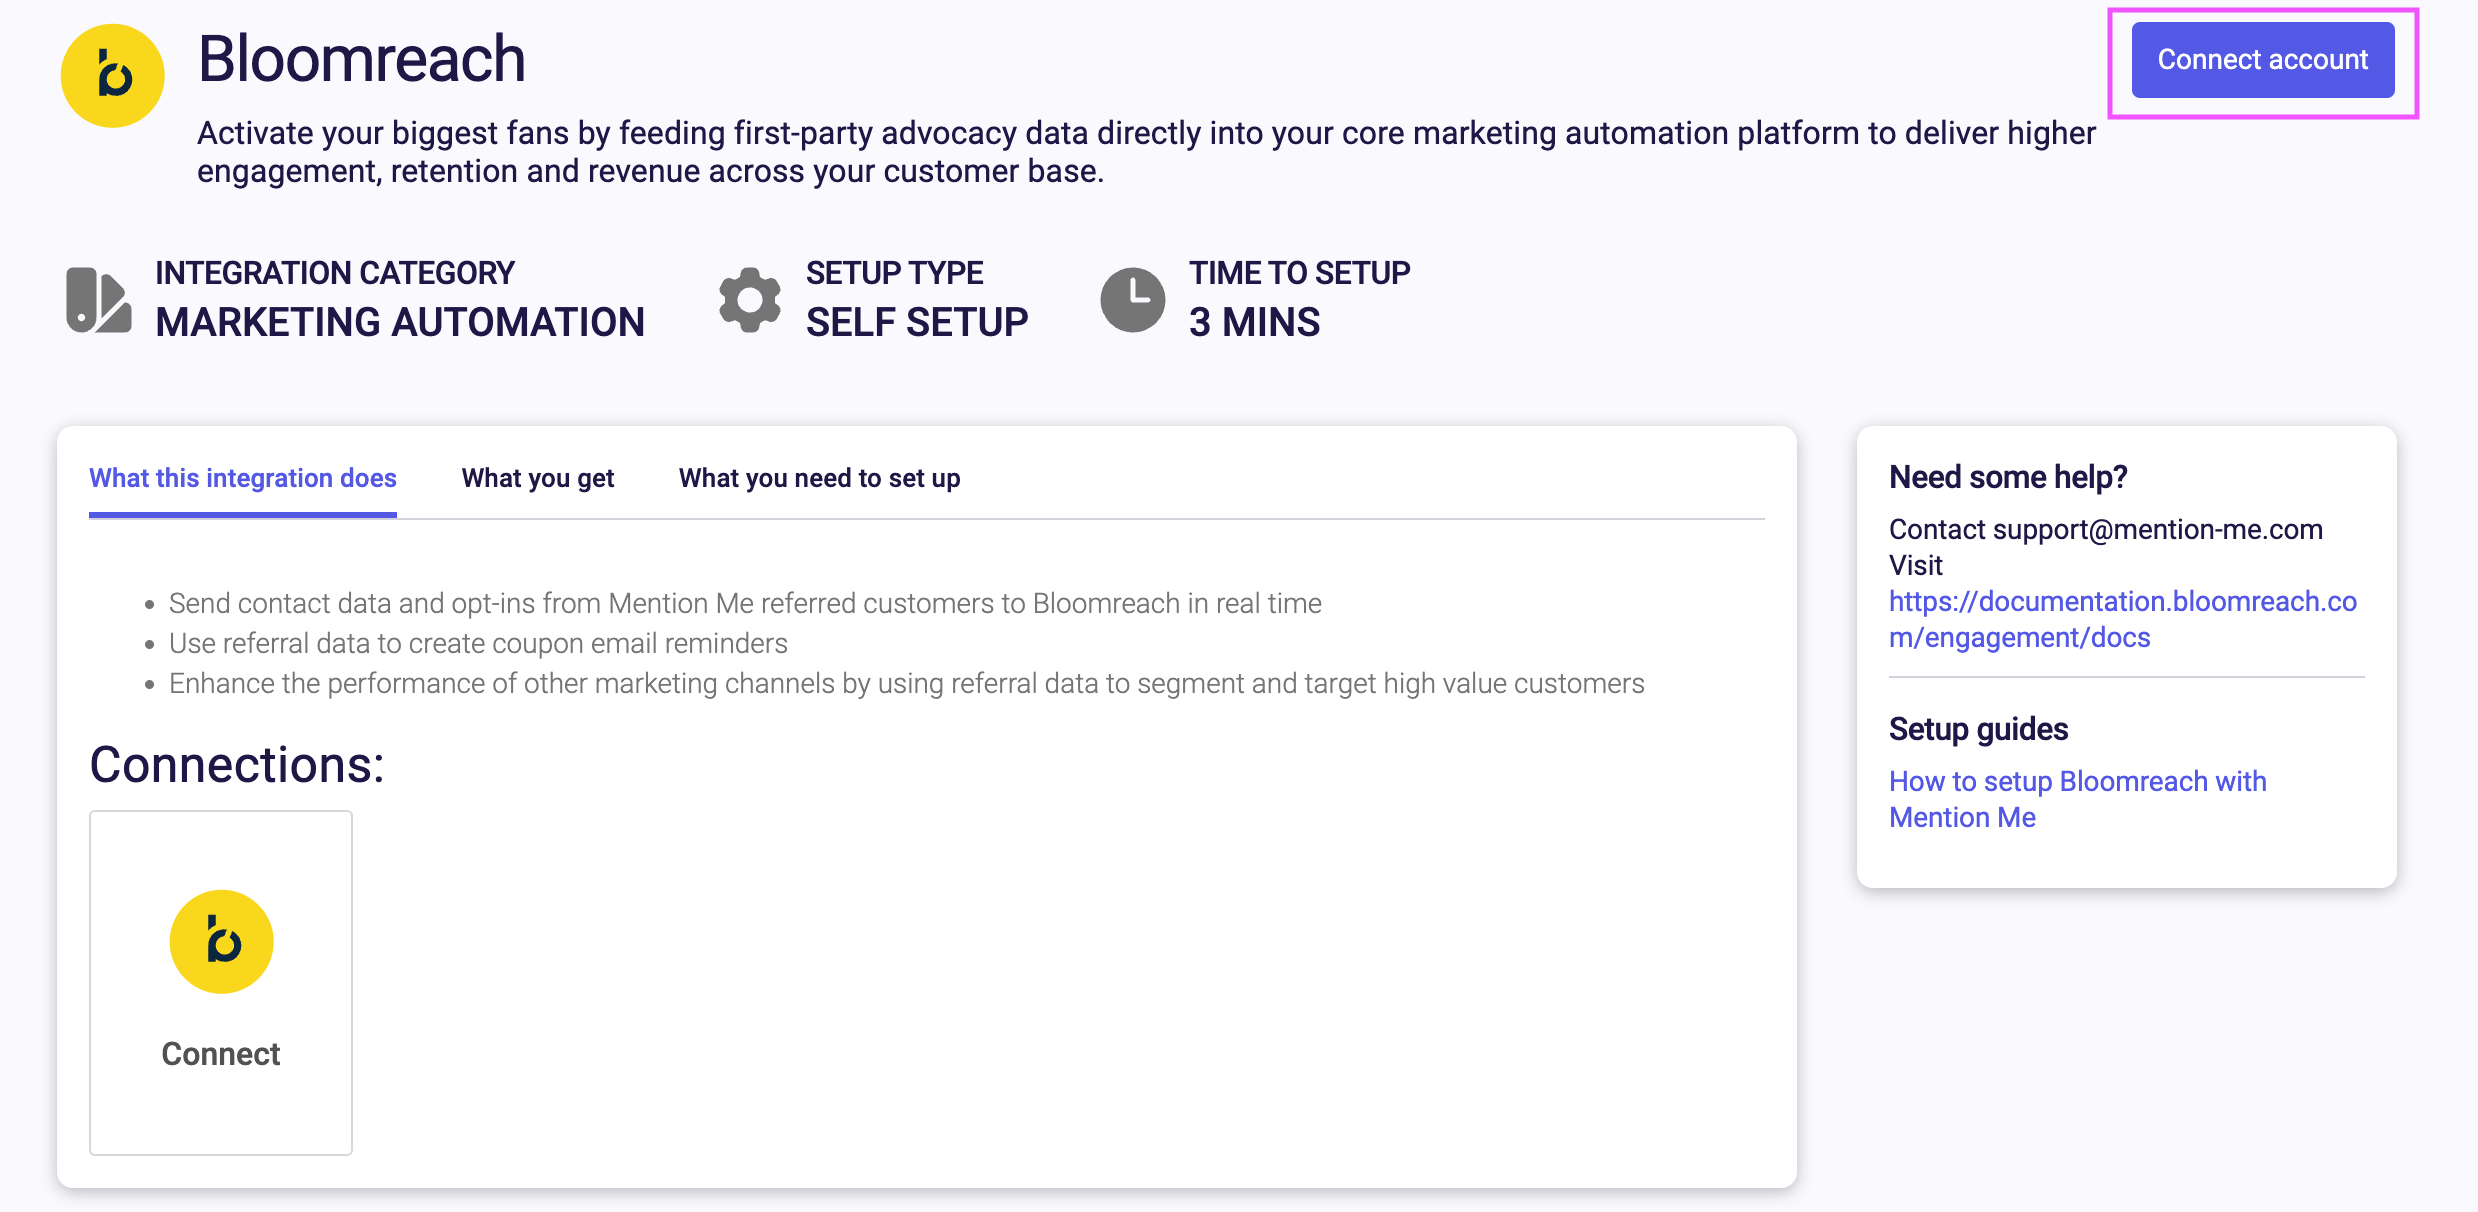Click the time to setup clock icon

(1132, 299)
